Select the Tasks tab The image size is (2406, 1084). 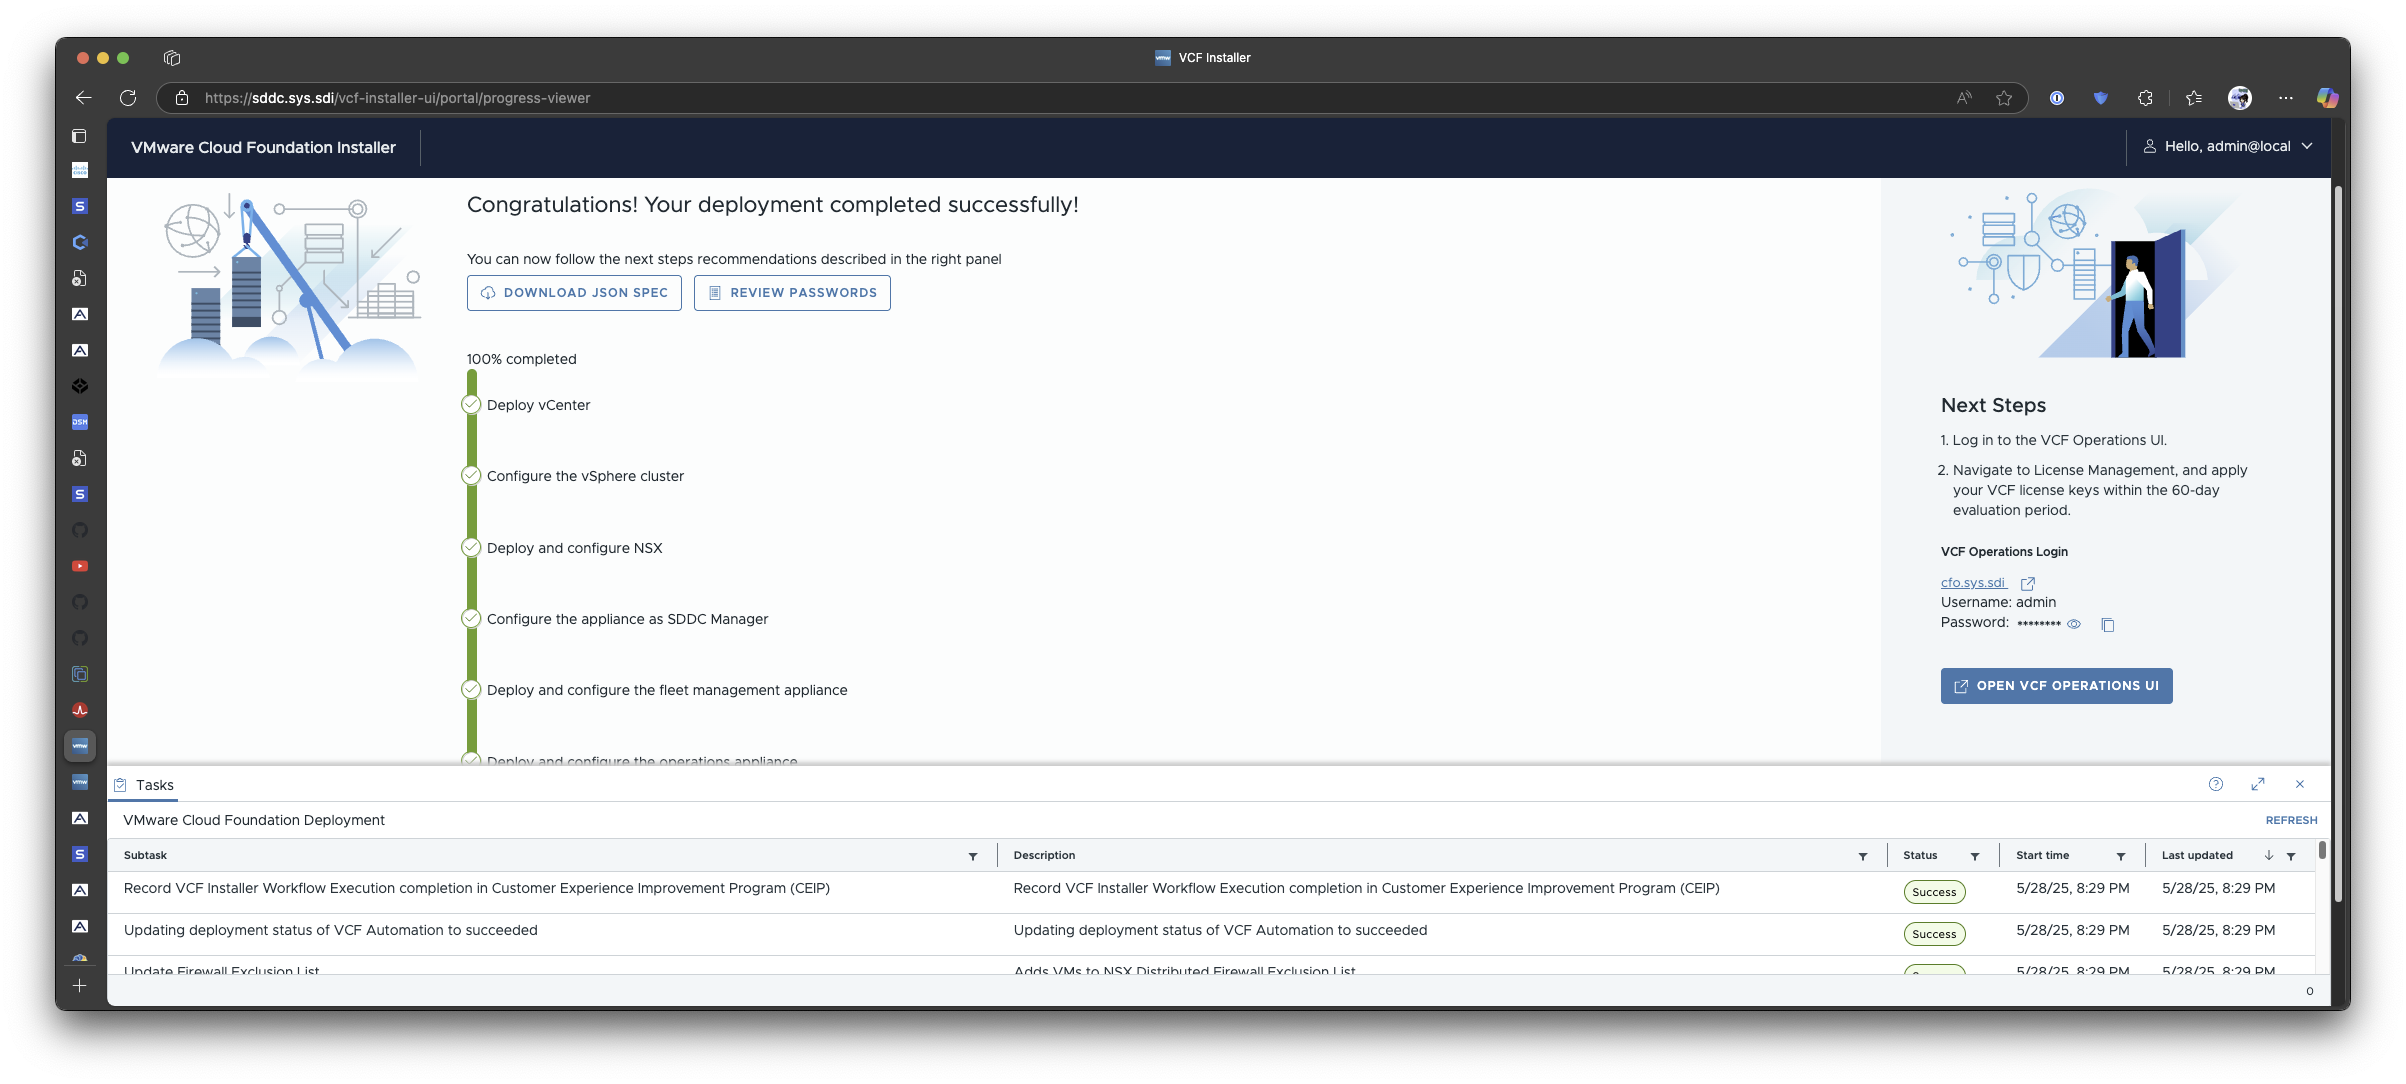point(145,785)
